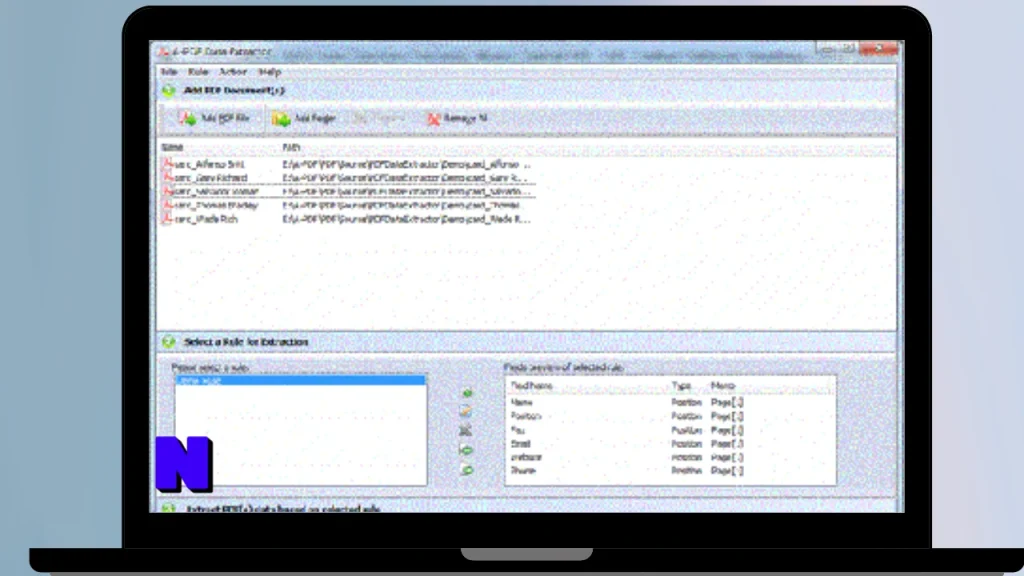Viewport: 1024px width, 576px height.
Task: Click the Type column header
Action: click(x=681, y=386)
